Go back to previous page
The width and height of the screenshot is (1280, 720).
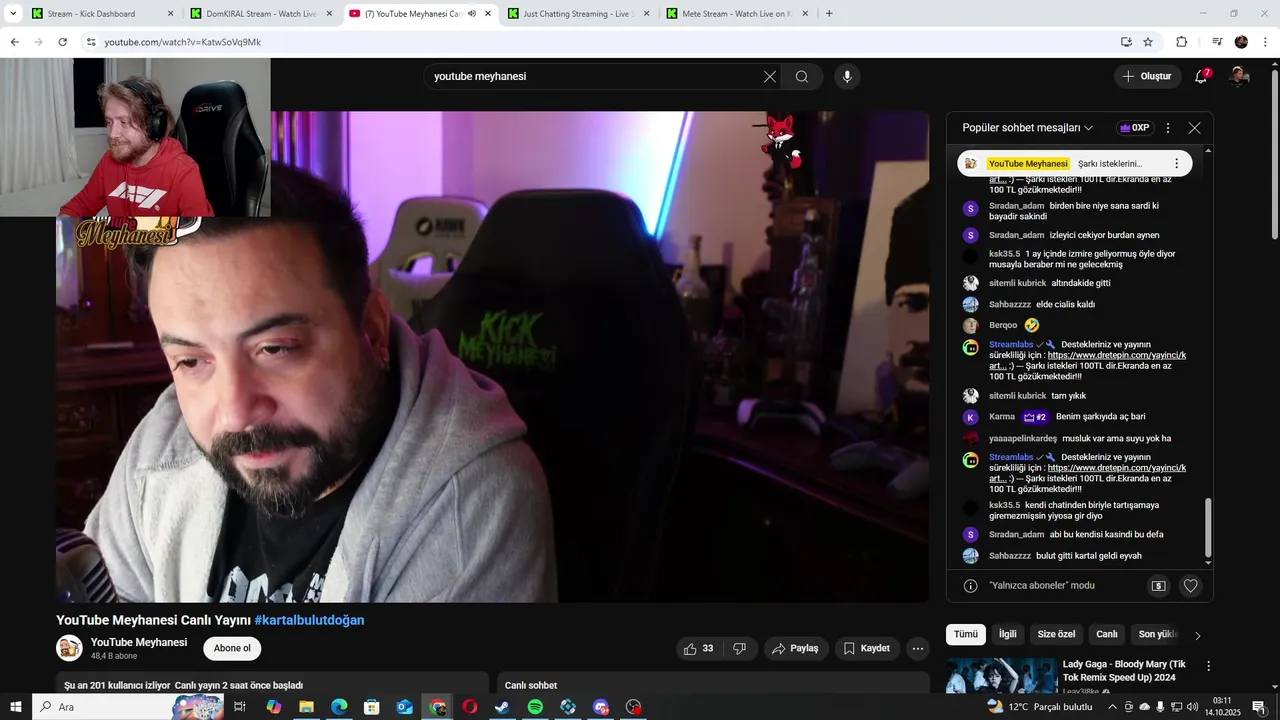coord(14,42)
